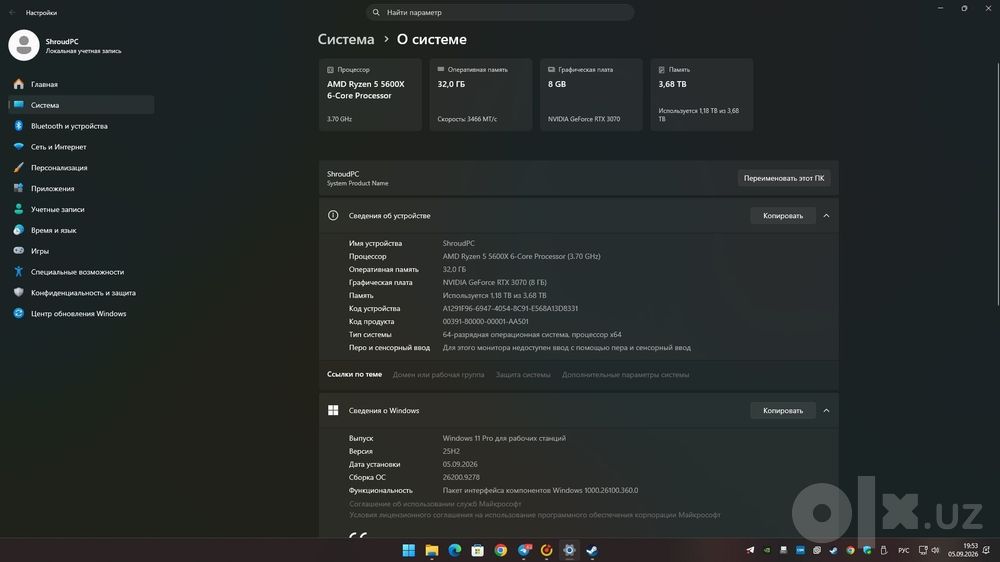Open Домен или рабочая группа link
This screenshot has height=562, width=1000.
click(x=438, y=375)
